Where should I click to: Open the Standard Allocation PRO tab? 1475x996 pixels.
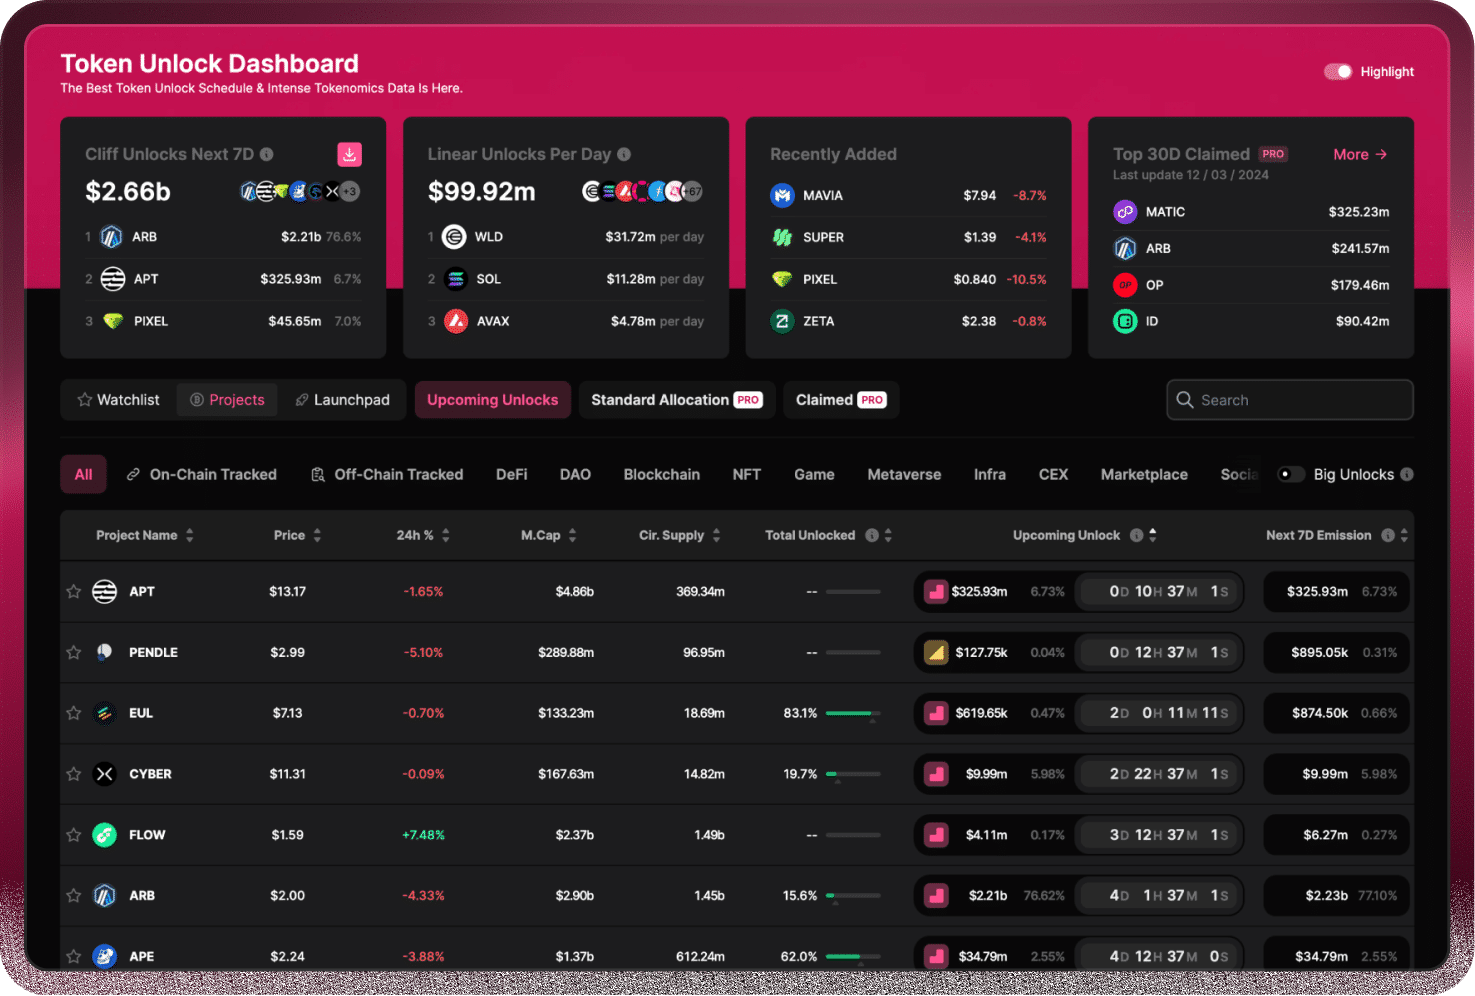(677, 400)
